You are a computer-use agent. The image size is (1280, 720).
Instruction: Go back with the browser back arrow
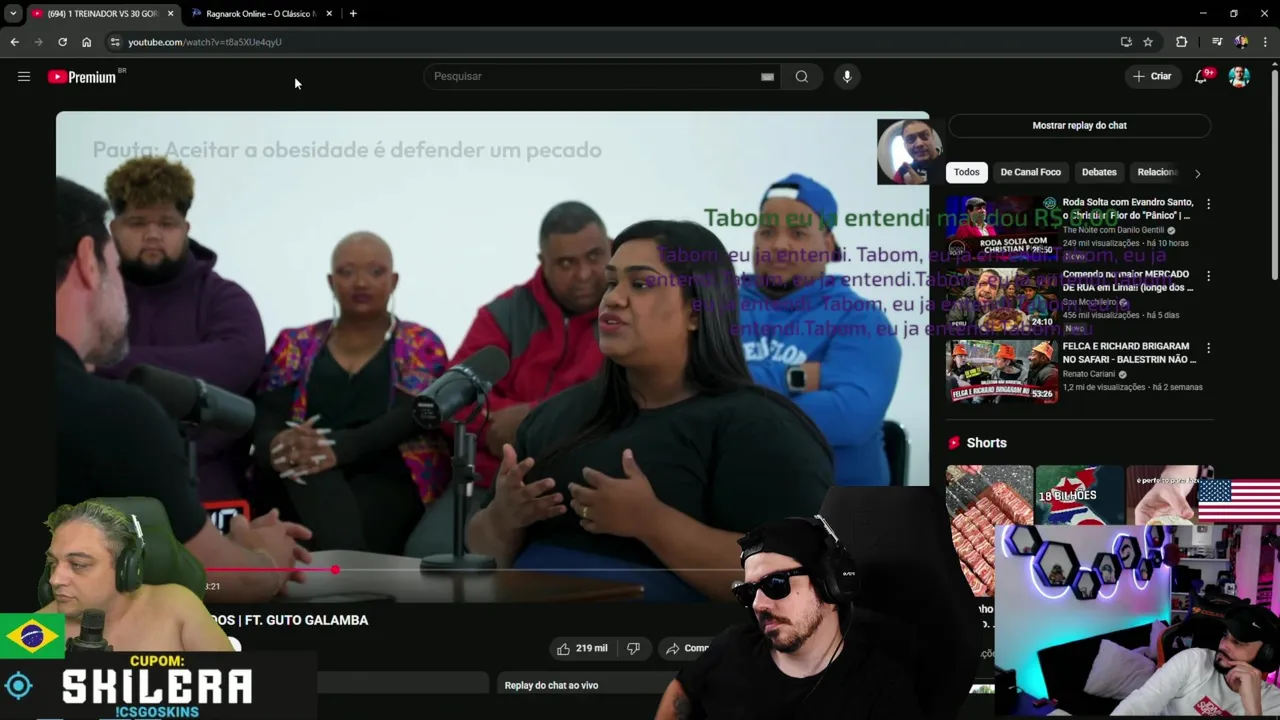[x=14, y=42]
